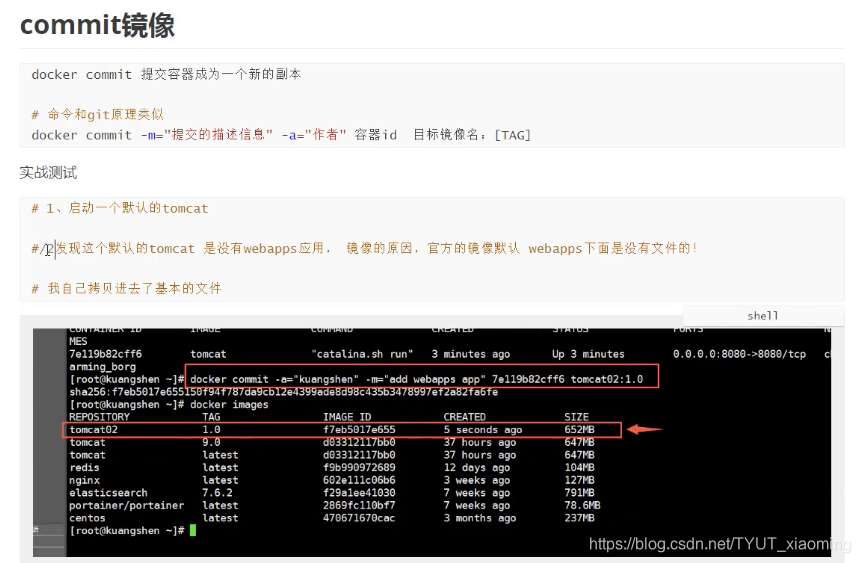Screen dimensions: 860x563
Task: Click the docker commit -m= syntax line
Action: tap(281, 135)
